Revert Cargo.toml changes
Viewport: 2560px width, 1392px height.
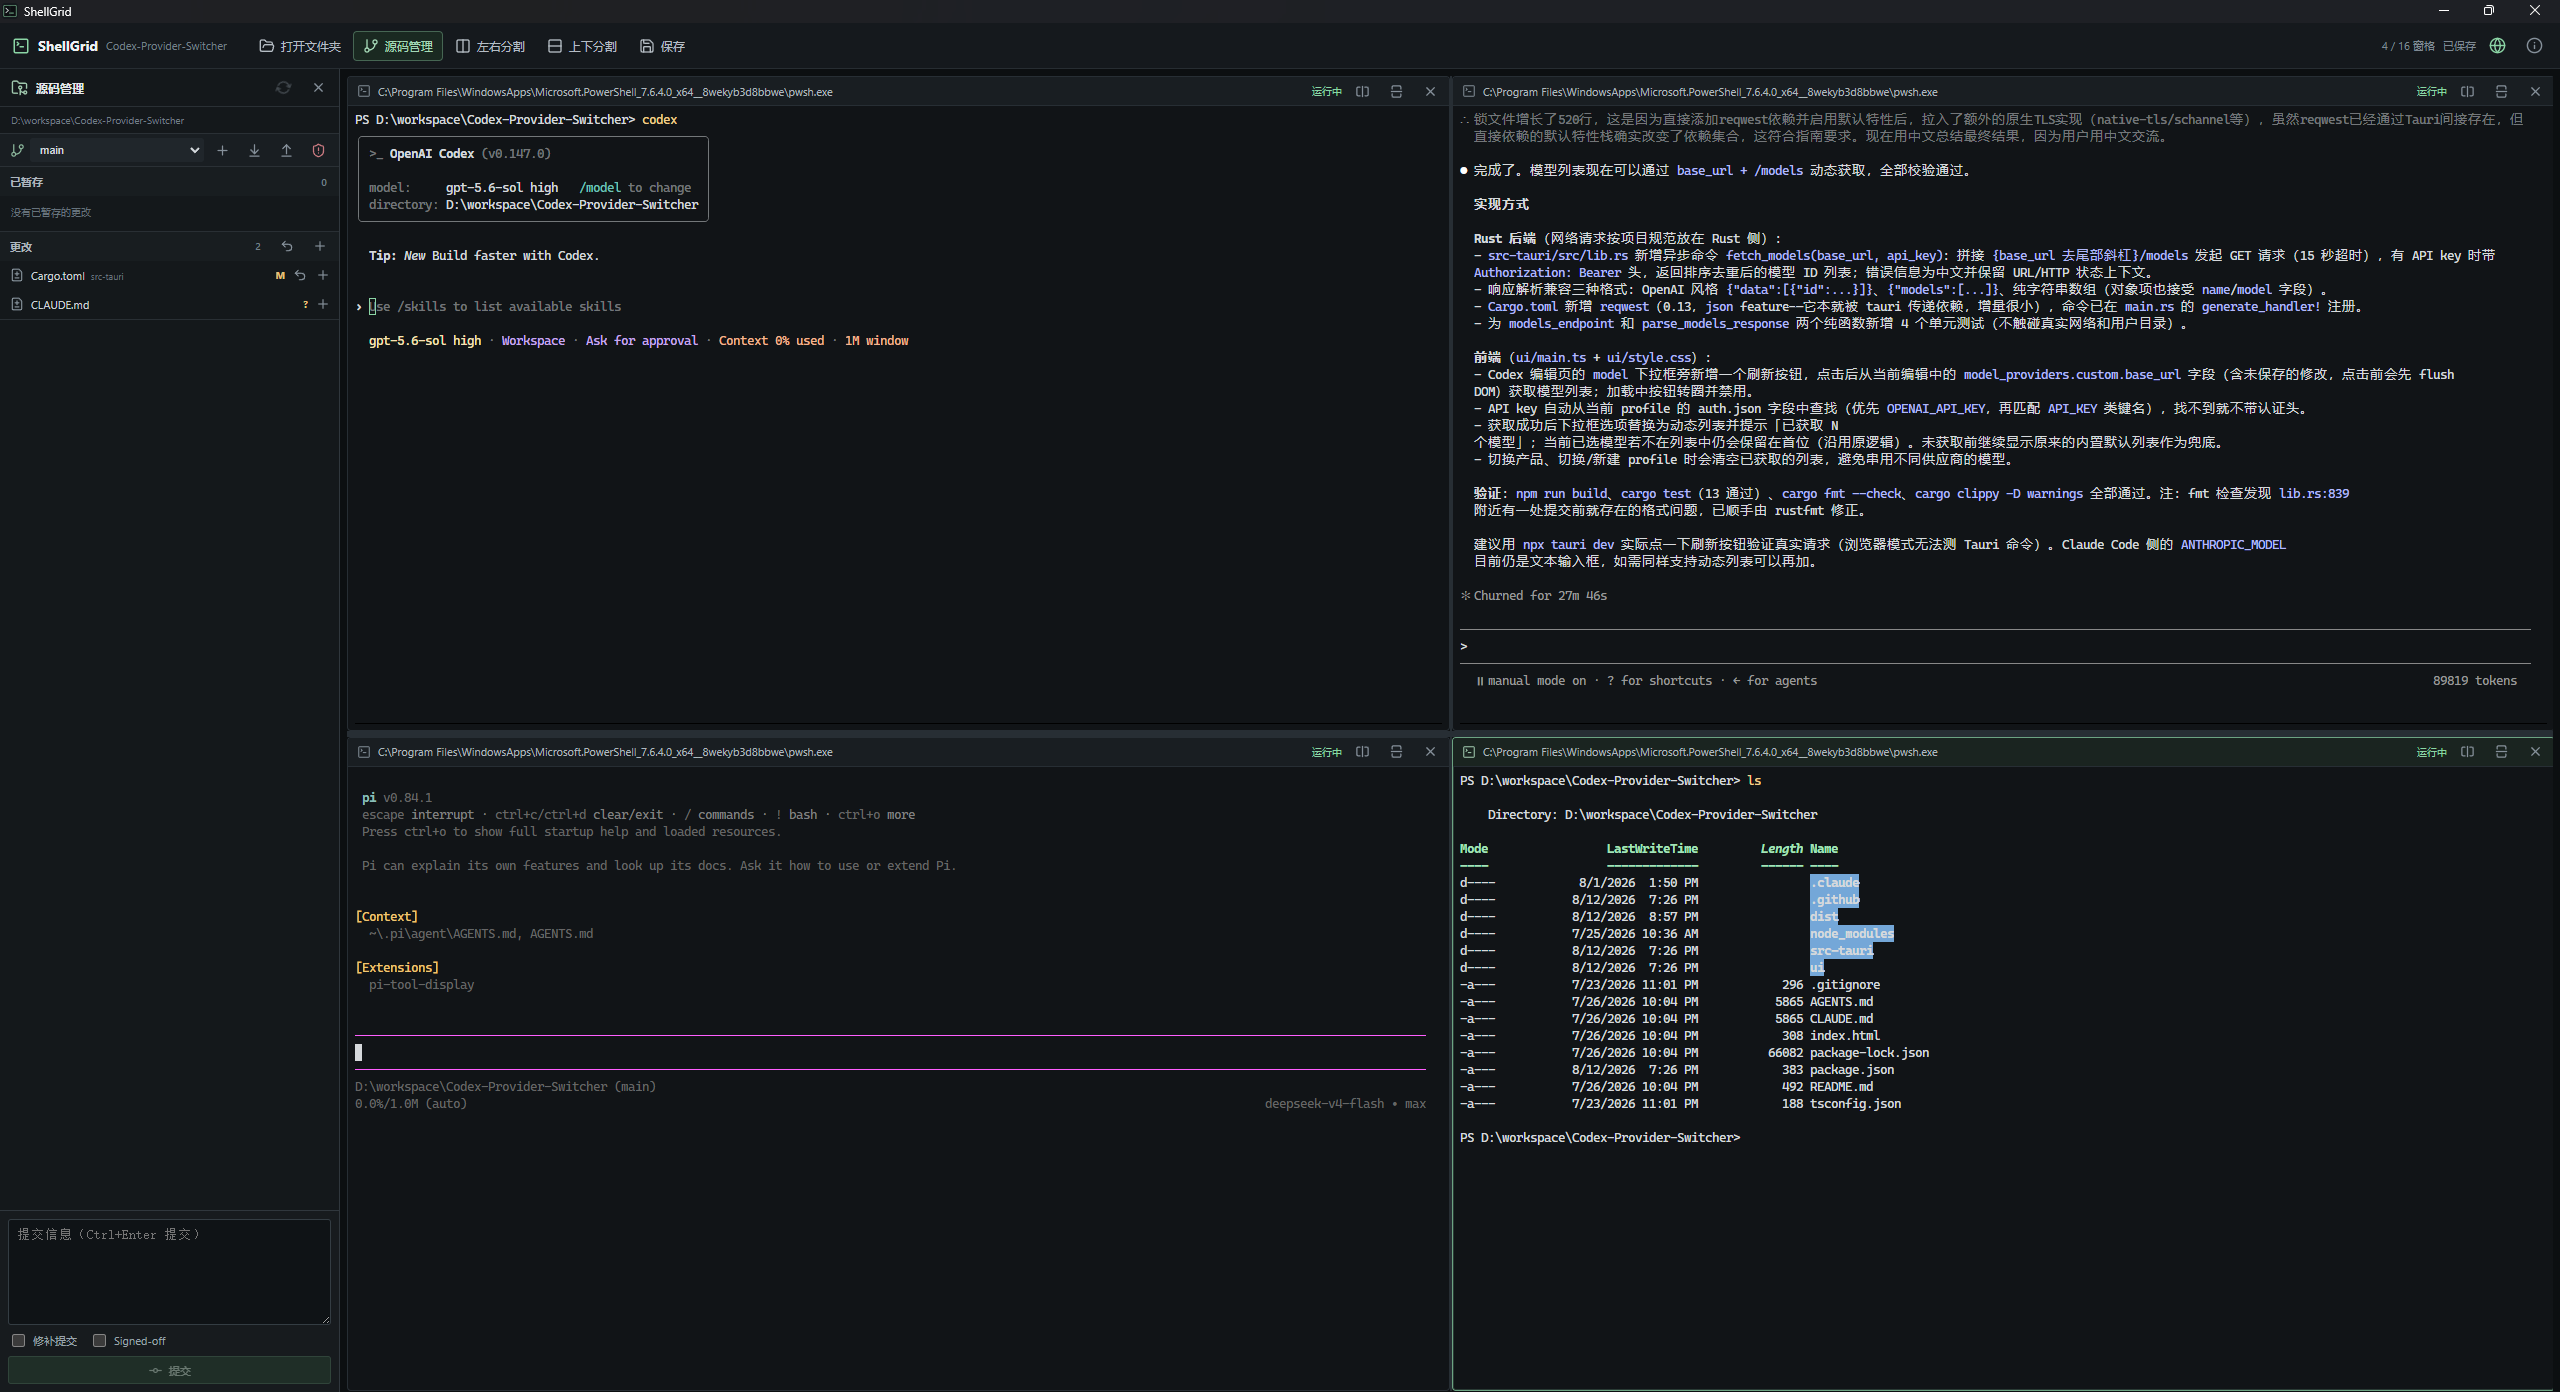point(300,275)
